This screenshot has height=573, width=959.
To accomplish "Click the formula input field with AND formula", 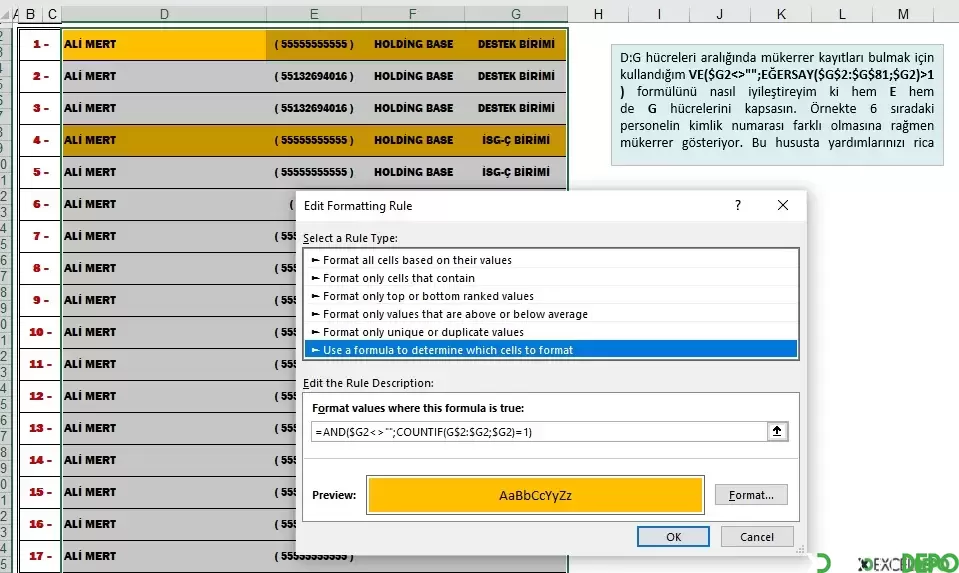I will click(539, 432).
